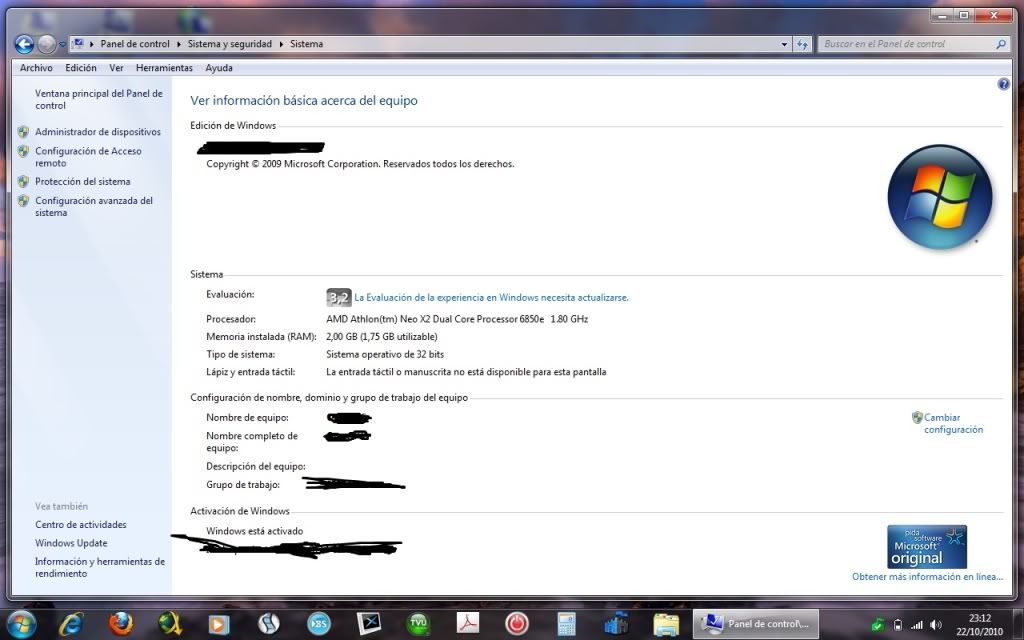This screenshot has width=1024, height=640.
Task: Click 'Windows está activado' text
Action: 255,531
